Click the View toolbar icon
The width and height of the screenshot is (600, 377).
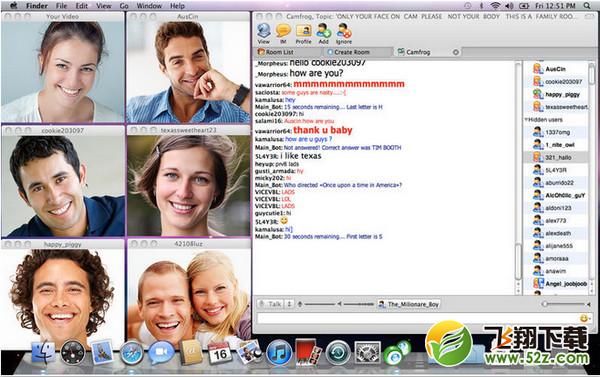click(x=263, y=33)
